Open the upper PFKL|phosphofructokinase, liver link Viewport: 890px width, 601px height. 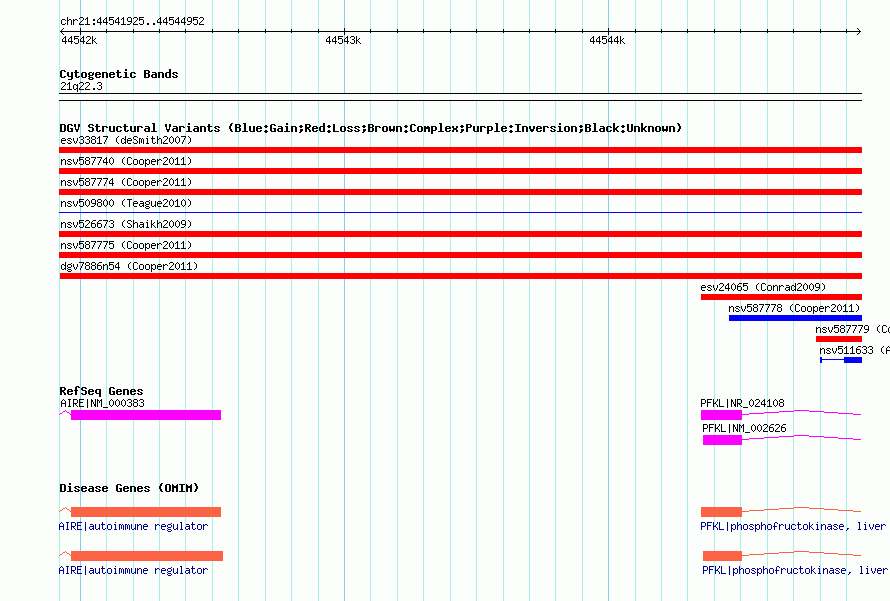point(793,527)
